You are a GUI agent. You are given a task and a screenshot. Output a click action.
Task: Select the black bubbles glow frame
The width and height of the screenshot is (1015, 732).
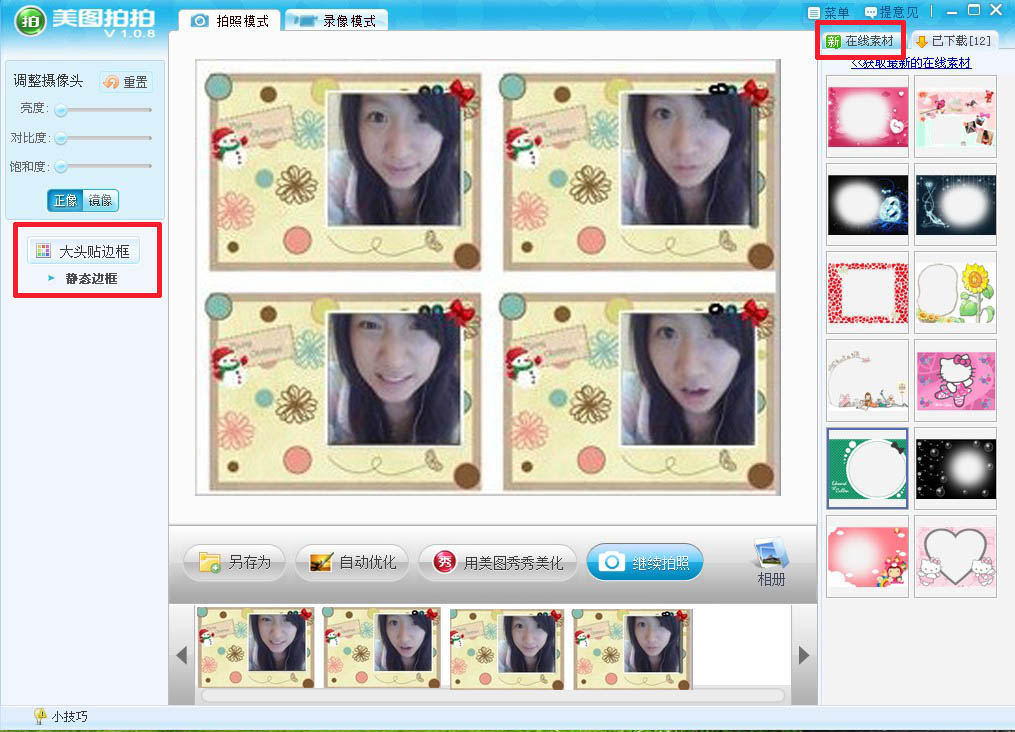(955, 469)
